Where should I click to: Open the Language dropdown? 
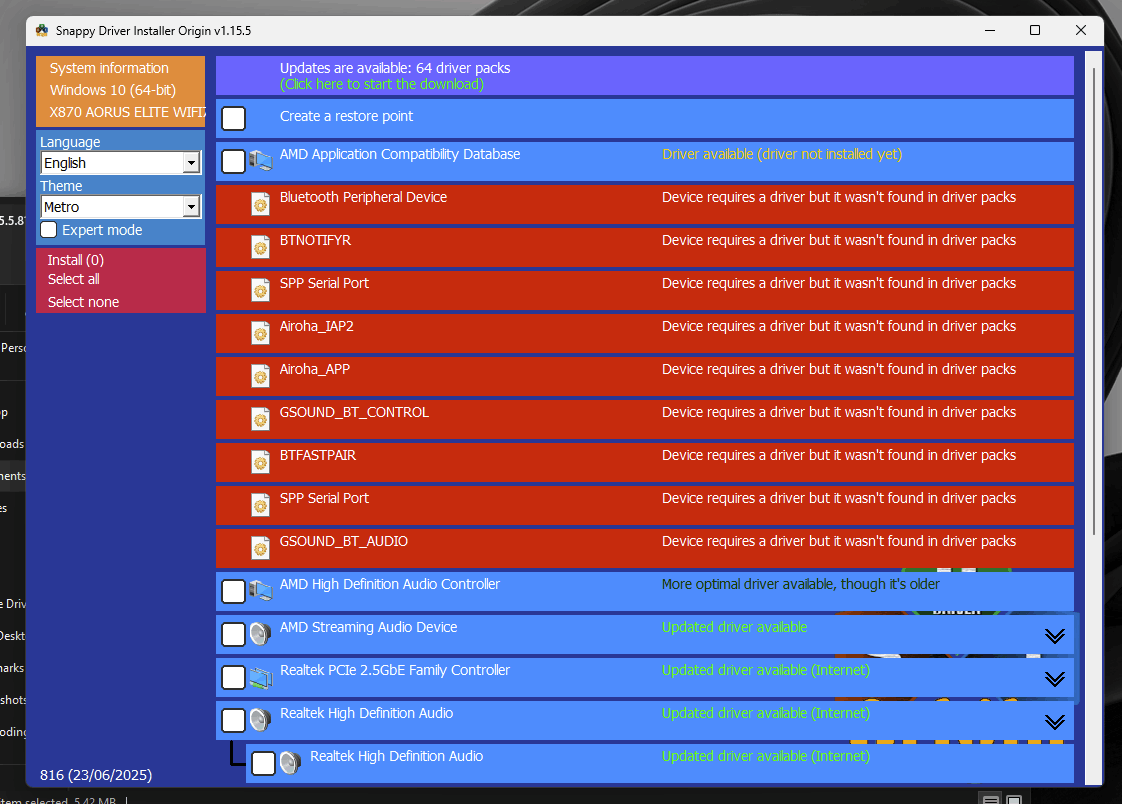(193, 162)
